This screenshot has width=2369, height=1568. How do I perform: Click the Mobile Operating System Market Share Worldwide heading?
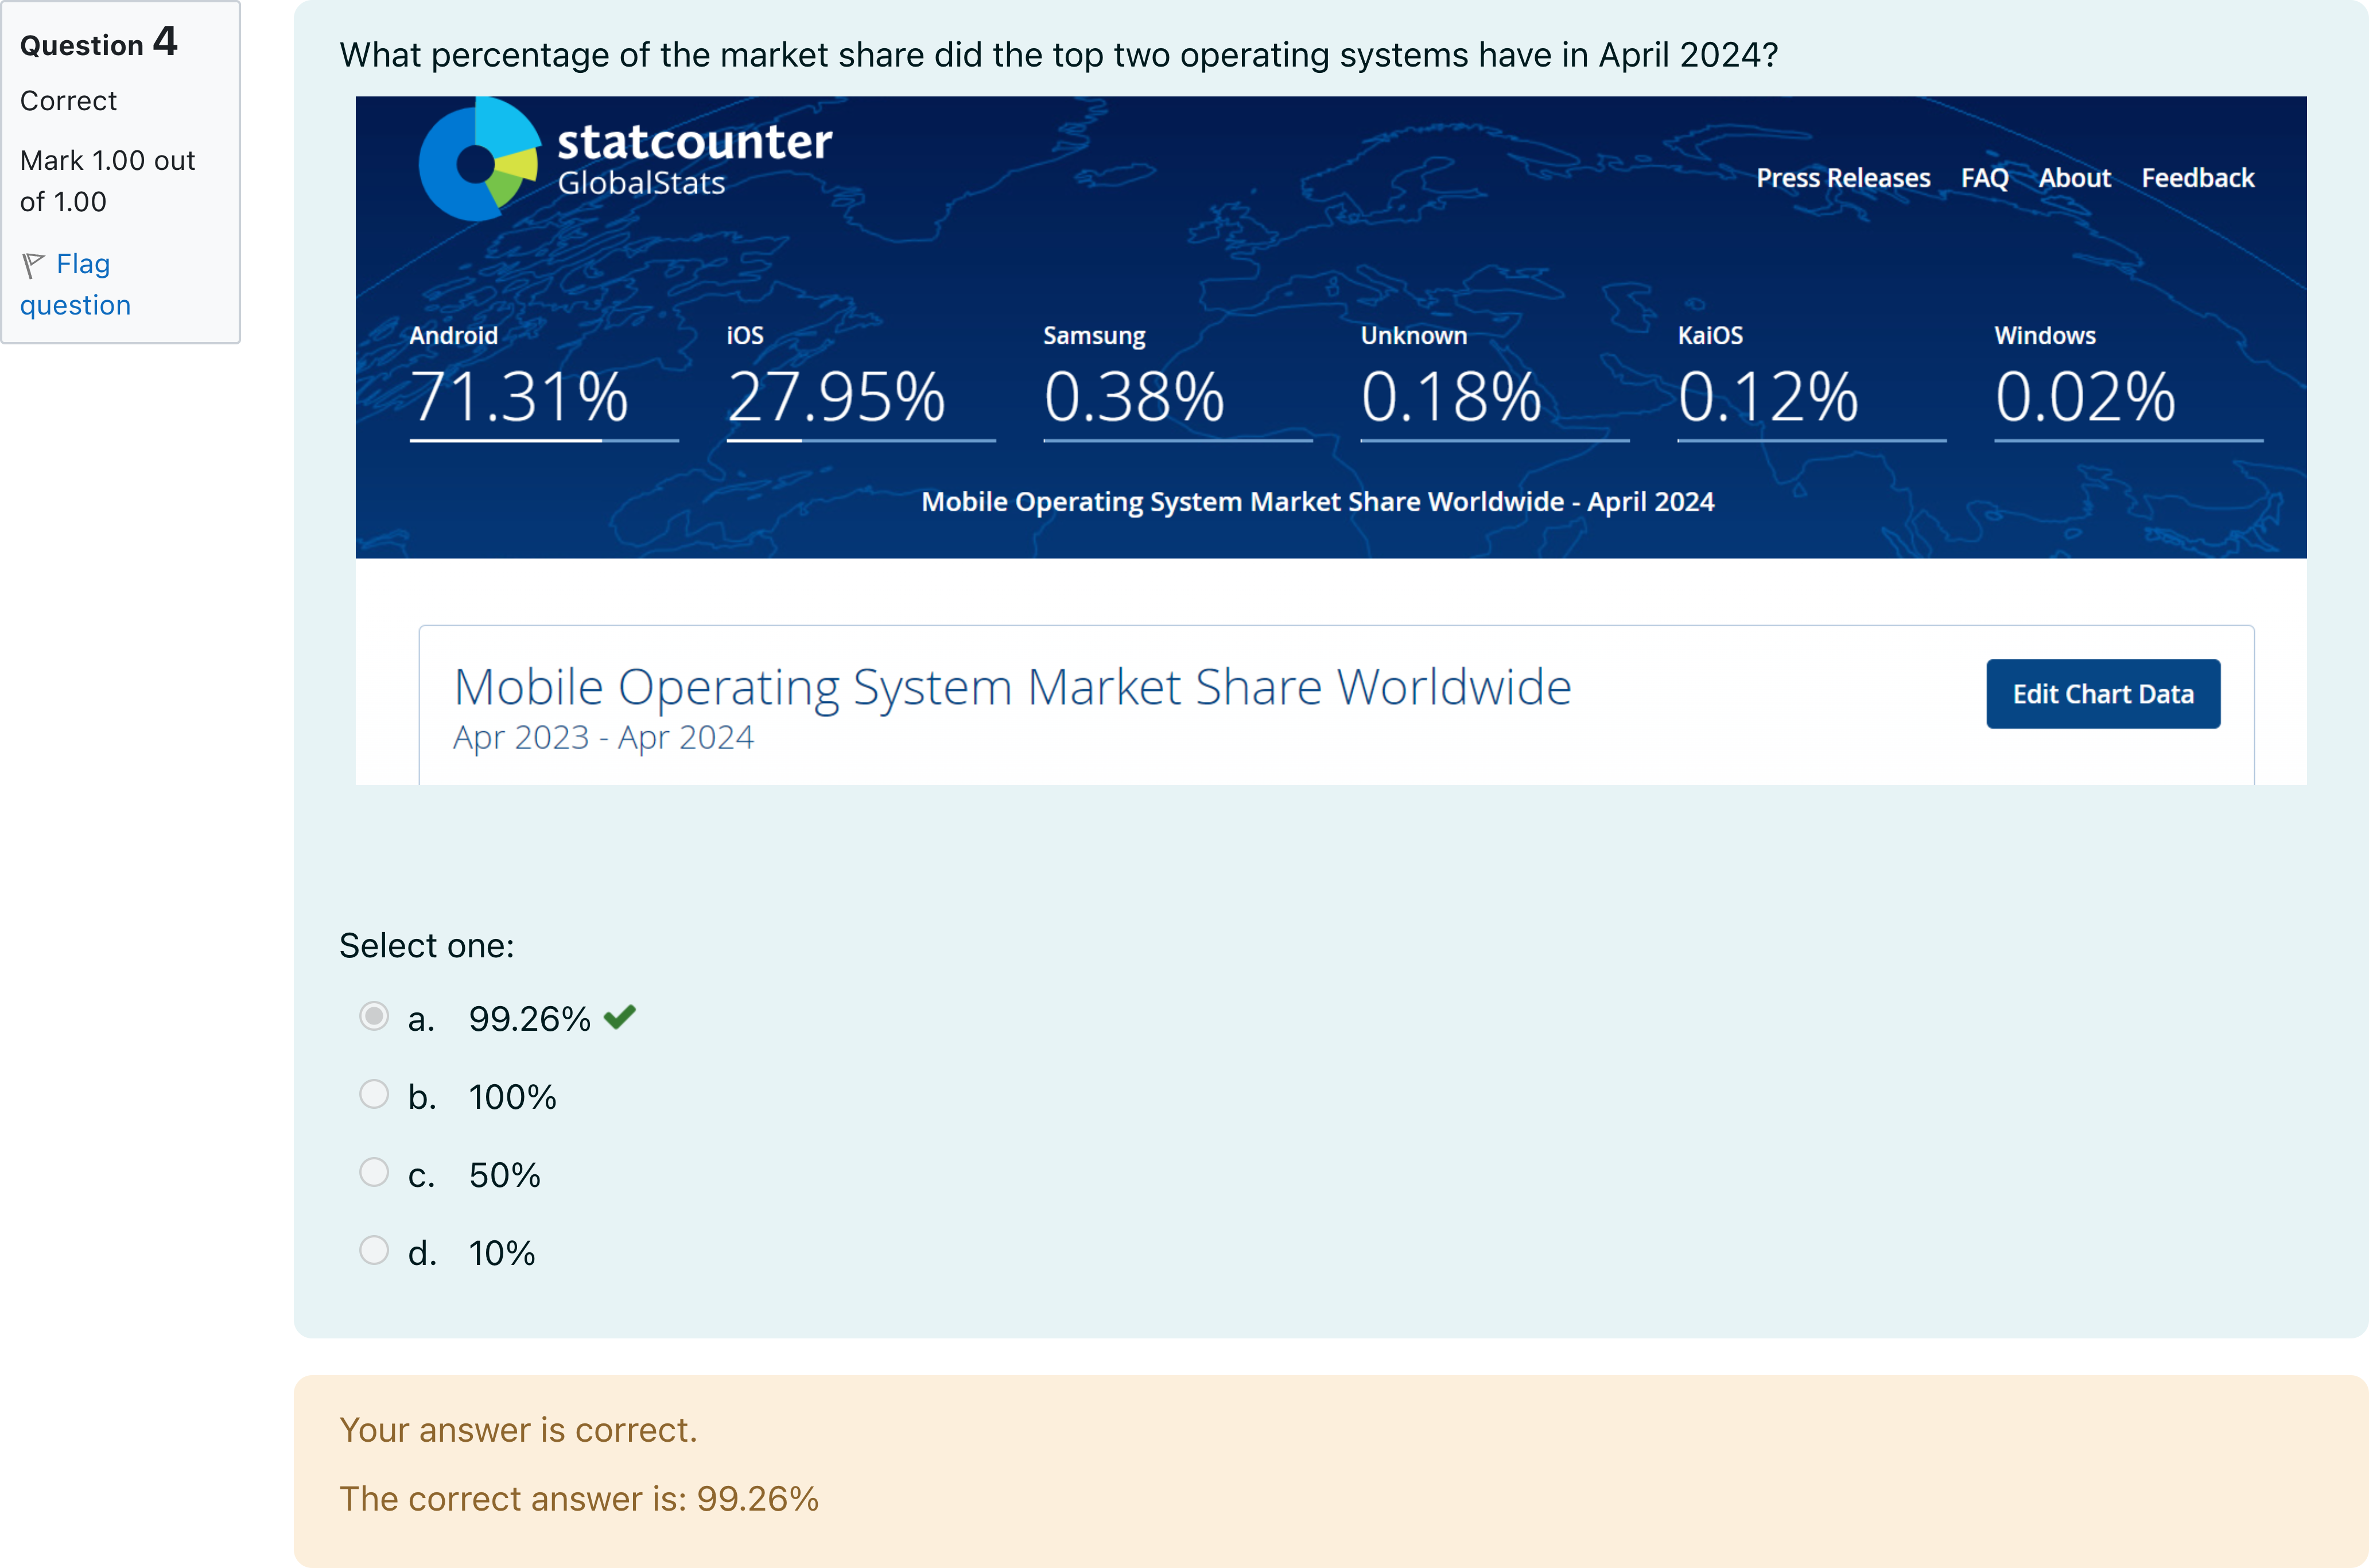pyautogui.click(x=1012, y=688)
